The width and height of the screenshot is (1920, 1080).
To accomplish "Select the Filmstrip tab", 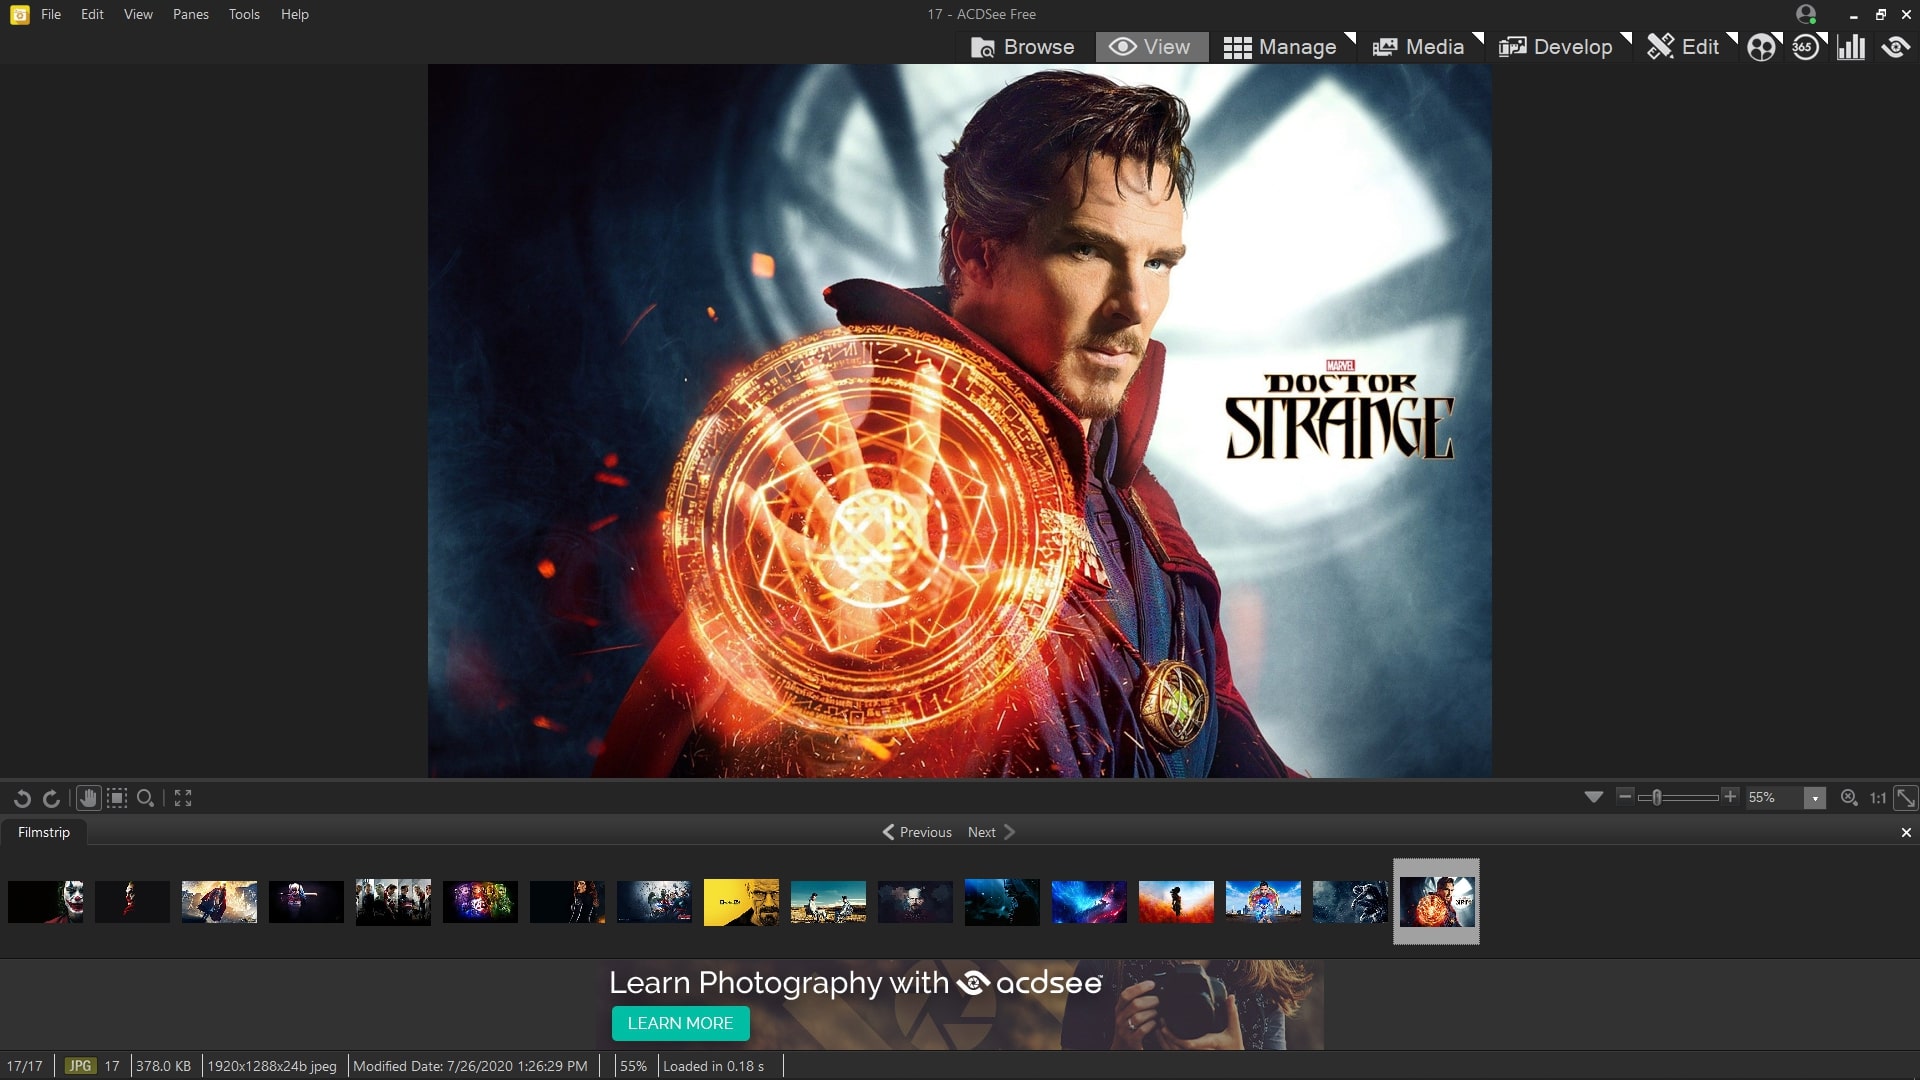I will (44, 832).
